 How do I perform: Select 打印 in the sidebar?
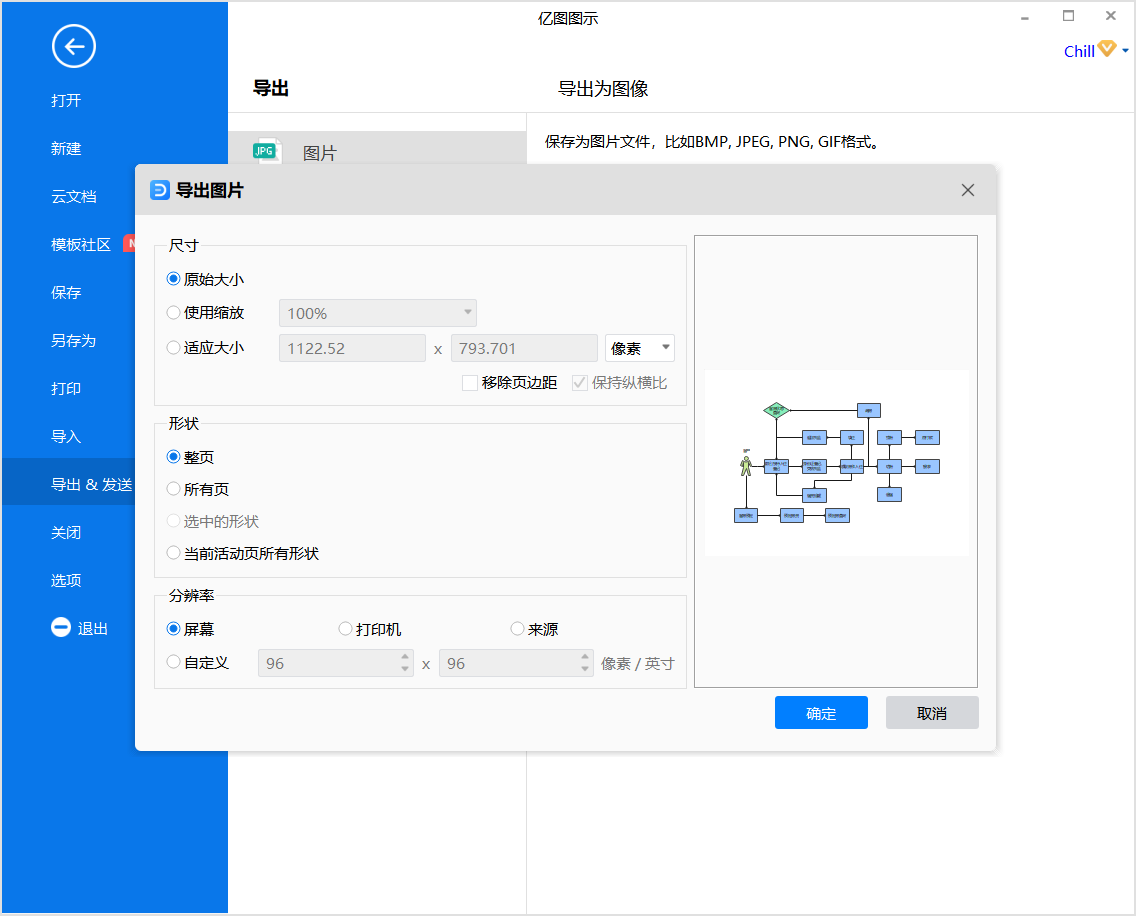click(x=66, y=388)
